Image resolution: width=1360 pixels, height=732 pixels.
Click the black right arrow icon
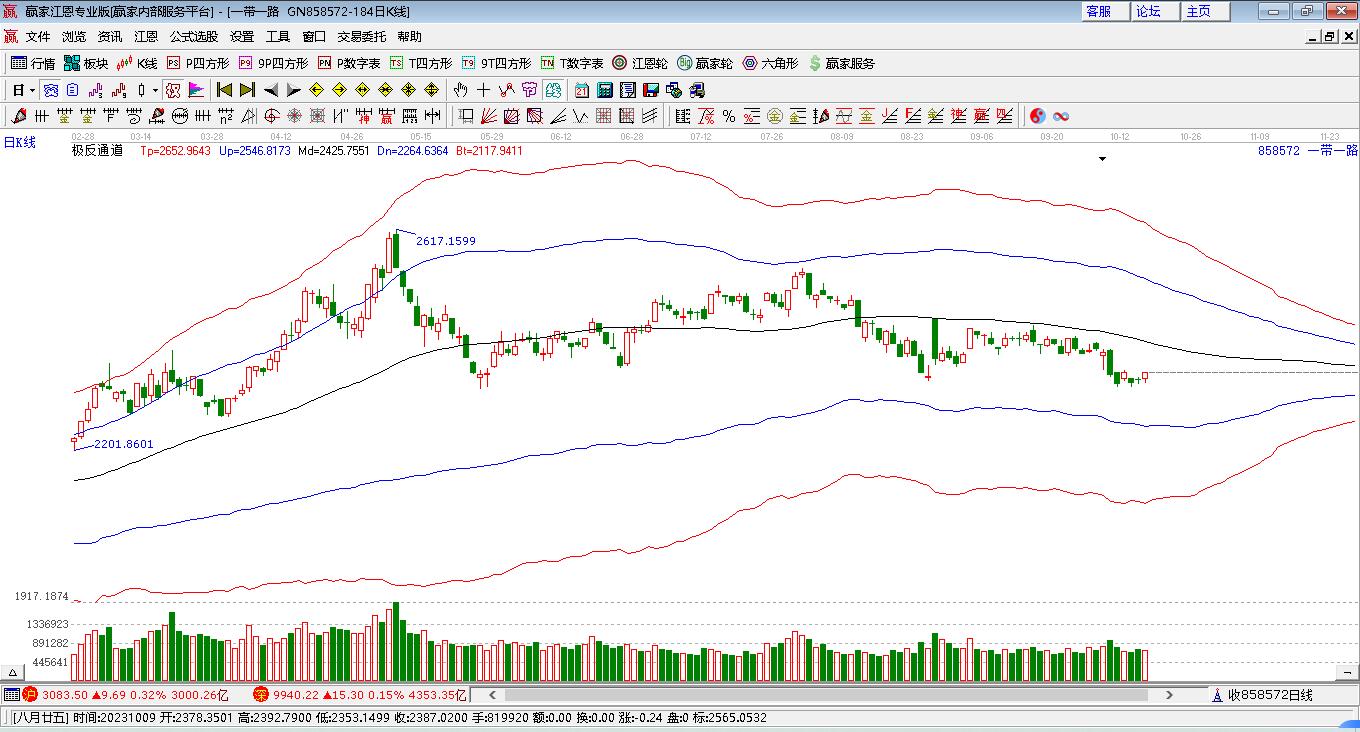293,90
